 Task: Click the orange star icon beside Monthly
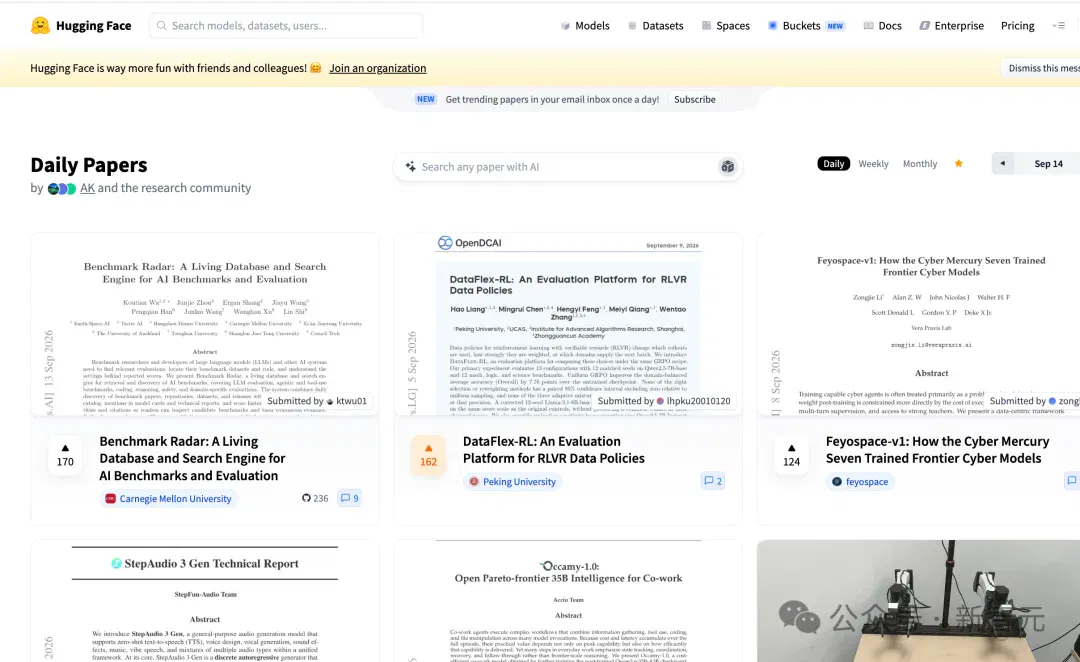click(958, 163)
